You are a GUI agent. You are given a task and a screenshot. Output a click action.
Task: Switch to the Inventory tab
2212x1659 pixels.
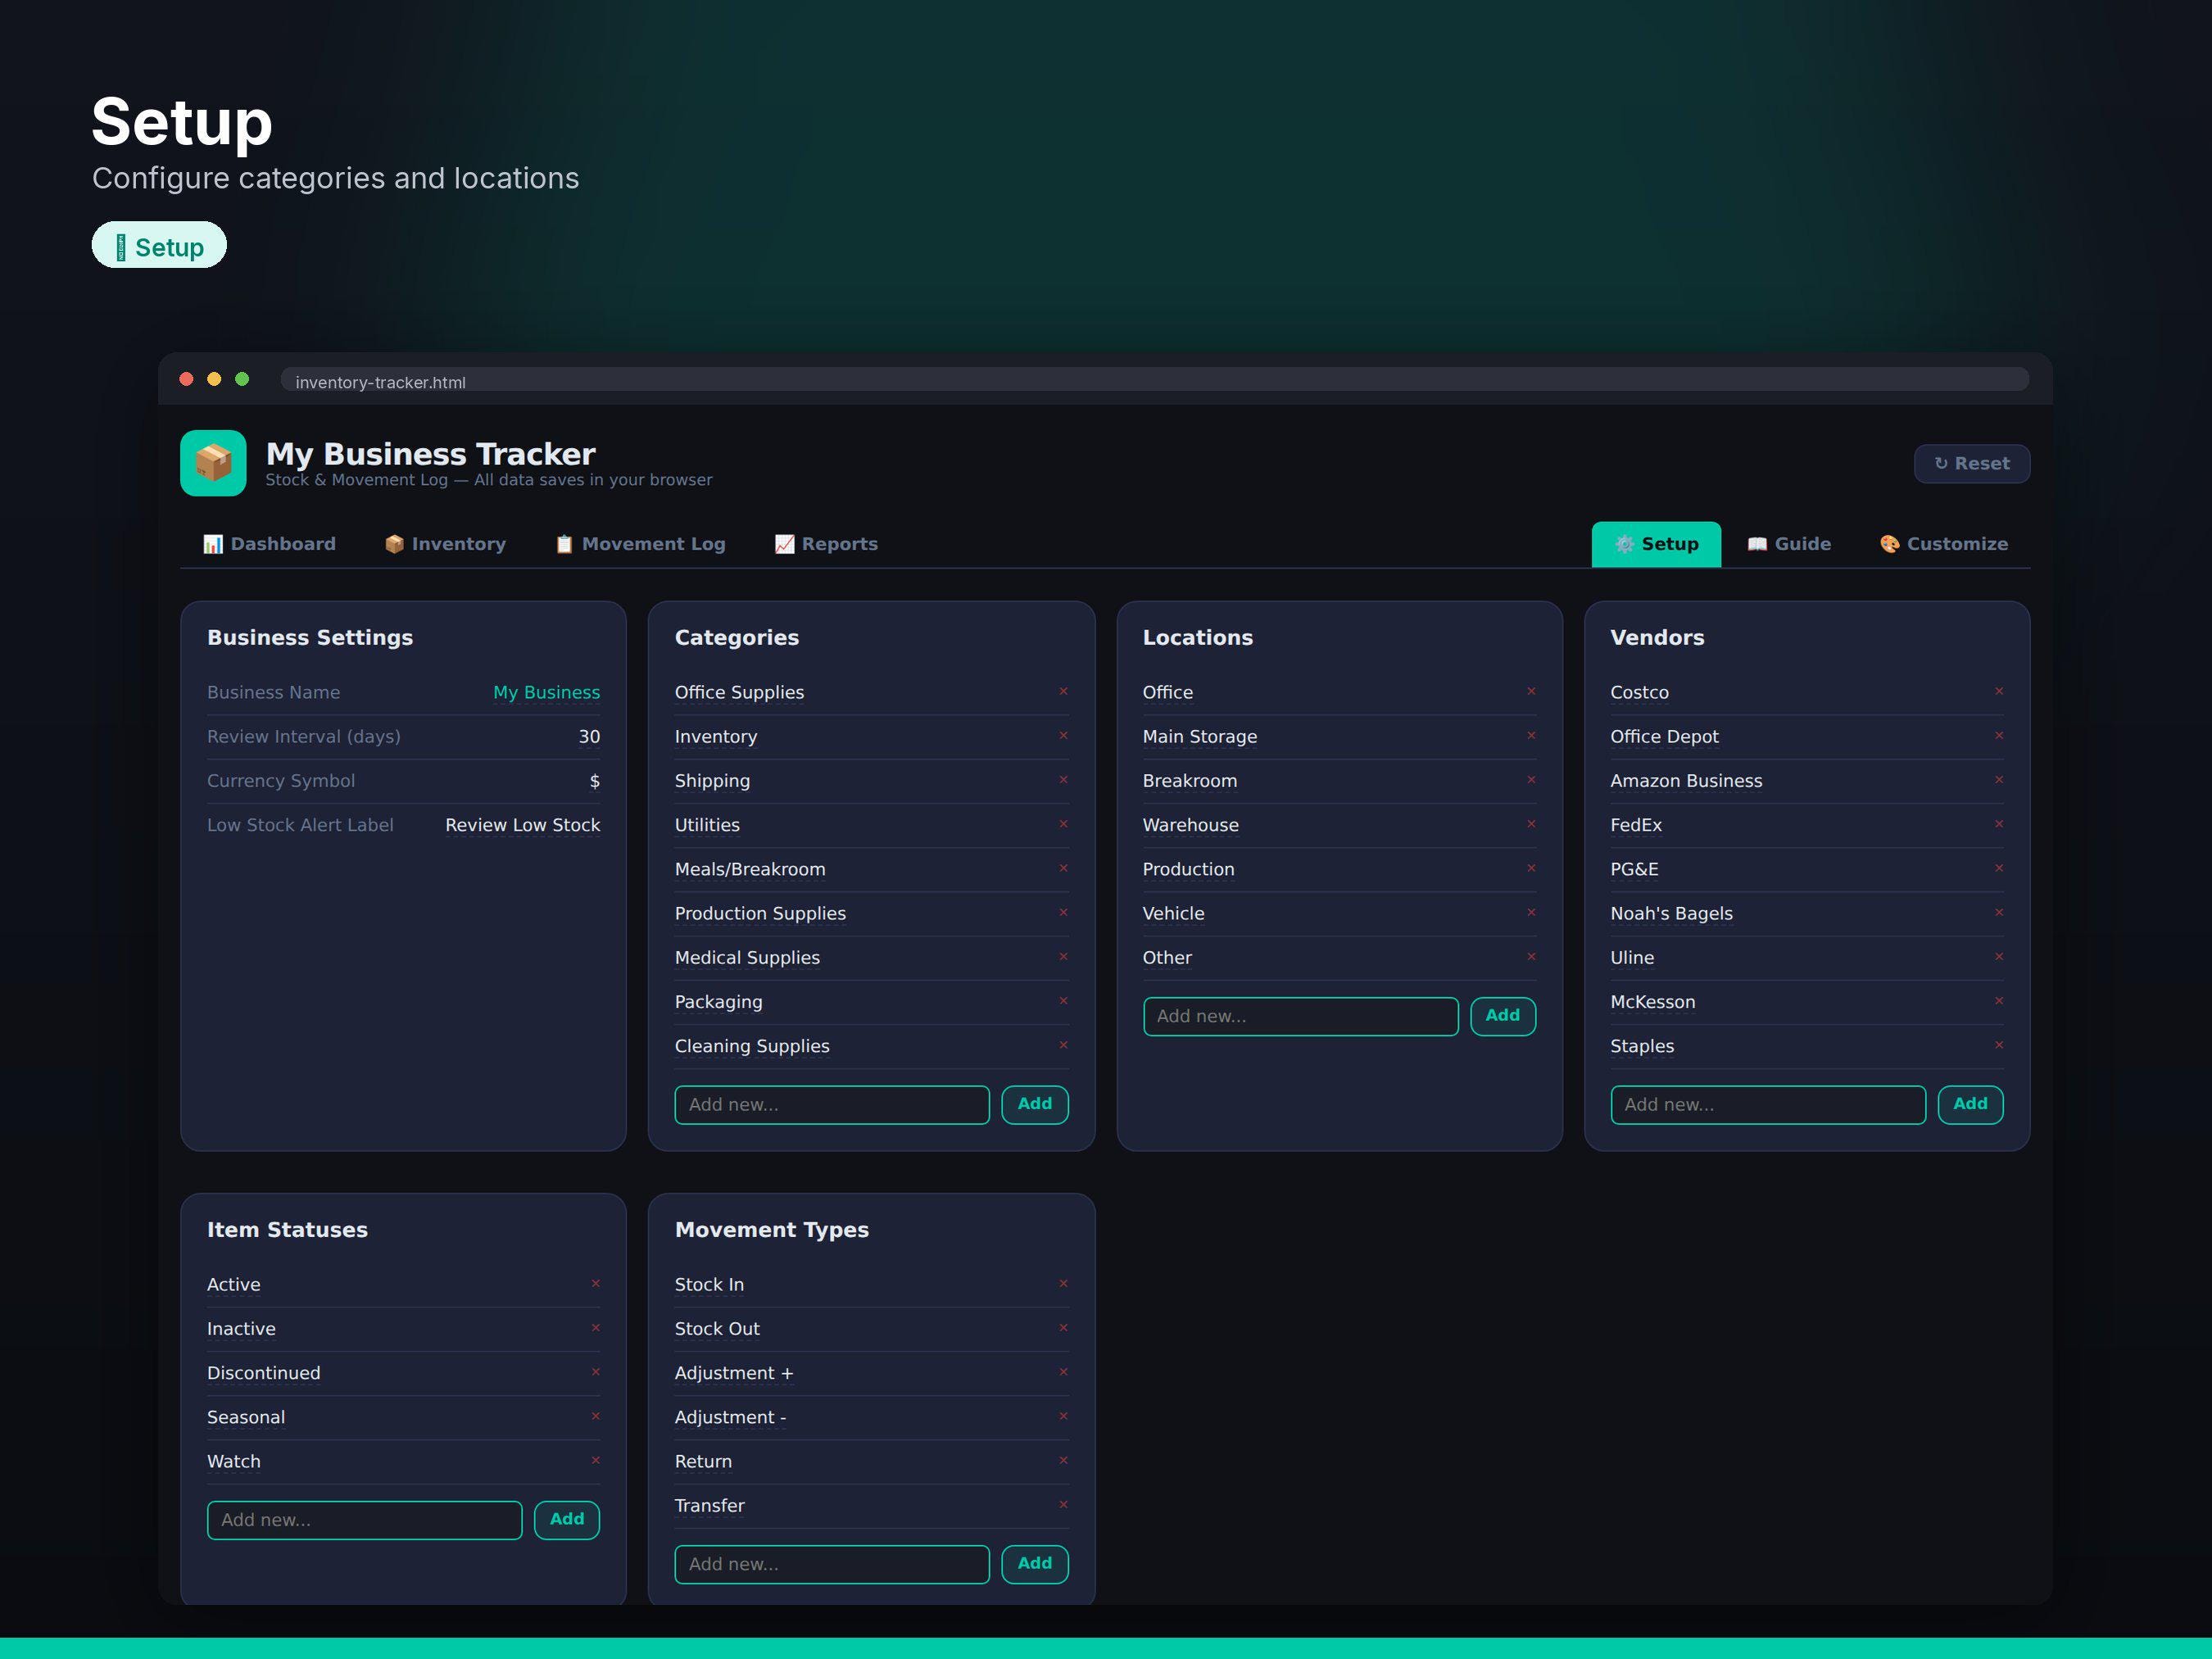tap(445, 544)
